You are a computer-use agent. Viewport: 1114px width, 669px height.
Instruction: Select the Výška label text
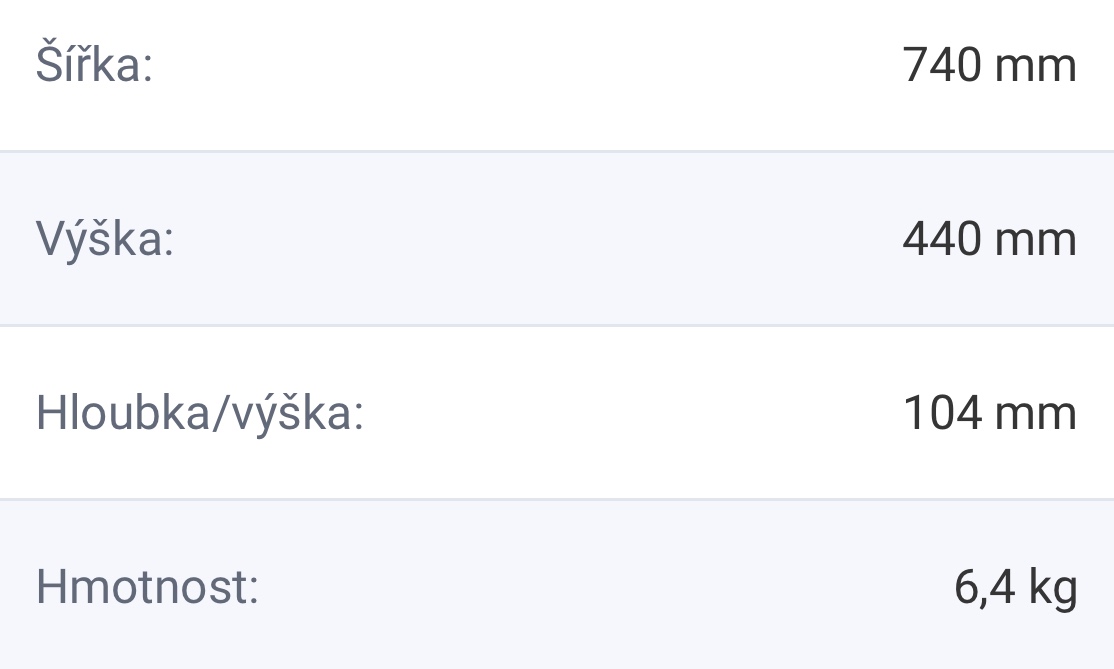coord(105,241)
